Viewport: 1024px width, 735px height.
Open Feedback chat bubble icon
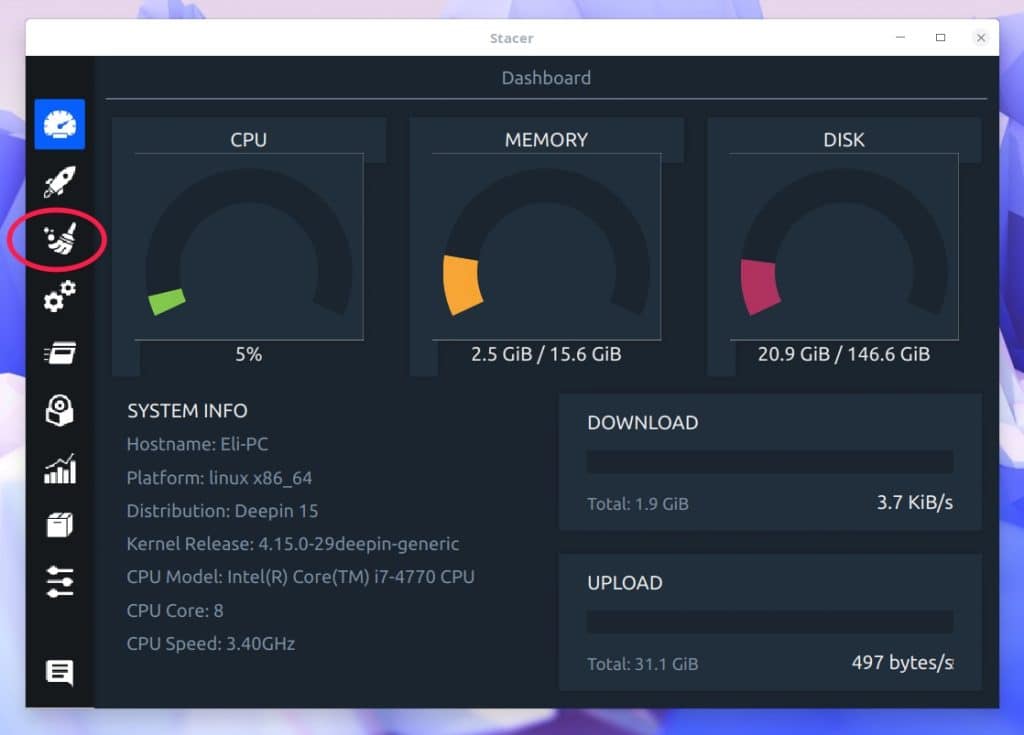[59, 672]
